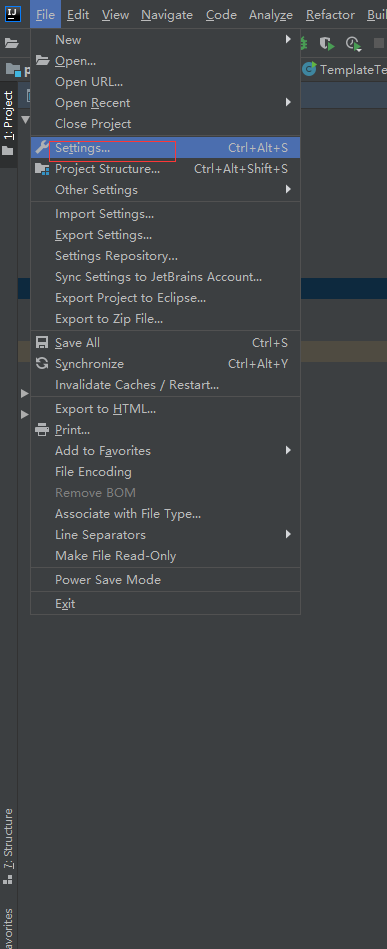Screen dimensions: 387x949
Task: Click the IntelliJ IDEA logo icon
Action: [x=13, y=13]
